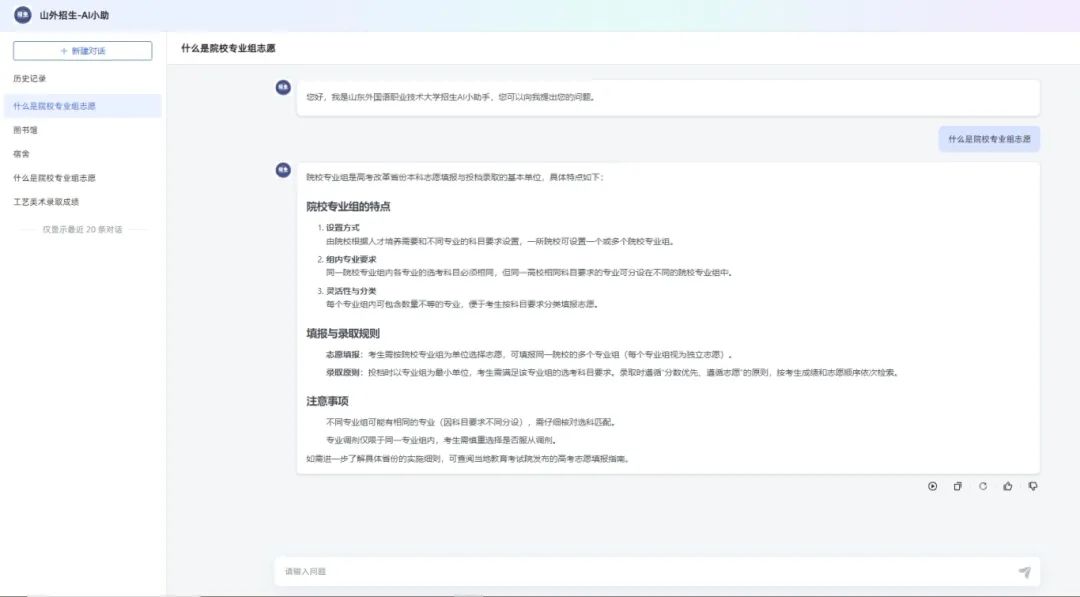Play the AI response audio
Screen dimensions: 1080x597
click(x=932, y=486)
